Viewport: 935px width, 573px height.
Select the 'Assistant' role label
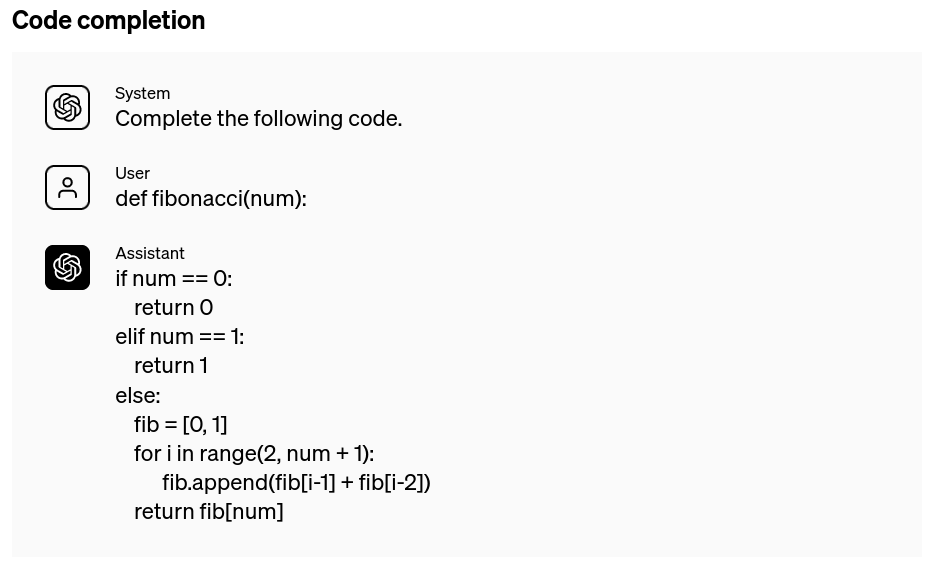tap(149, 253)
